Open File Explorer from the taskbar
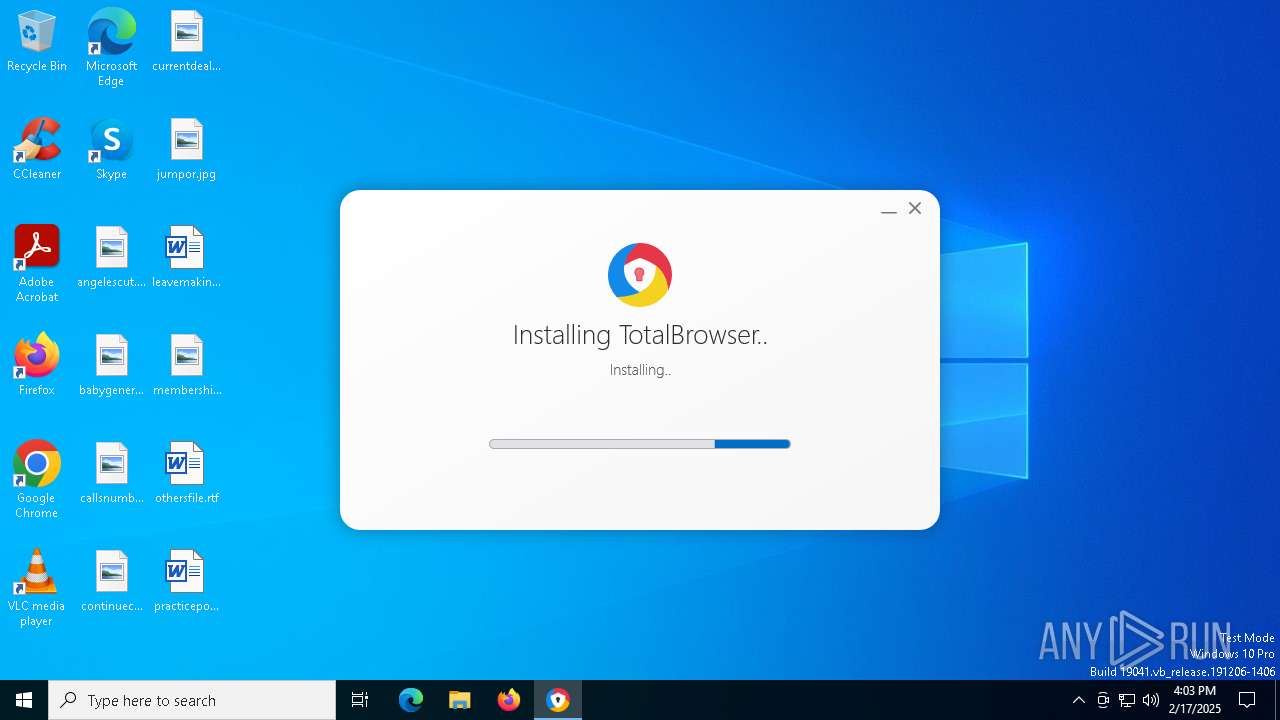The width and height of the screenshot is (1280, 720). click(459, 700)
